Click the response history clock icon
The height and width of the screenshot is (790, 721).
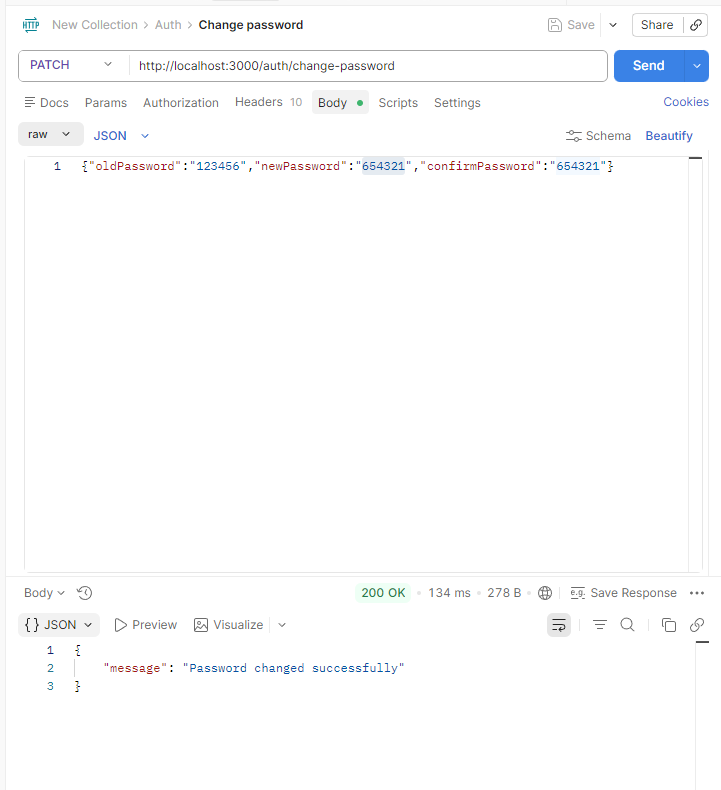[85, 593]
